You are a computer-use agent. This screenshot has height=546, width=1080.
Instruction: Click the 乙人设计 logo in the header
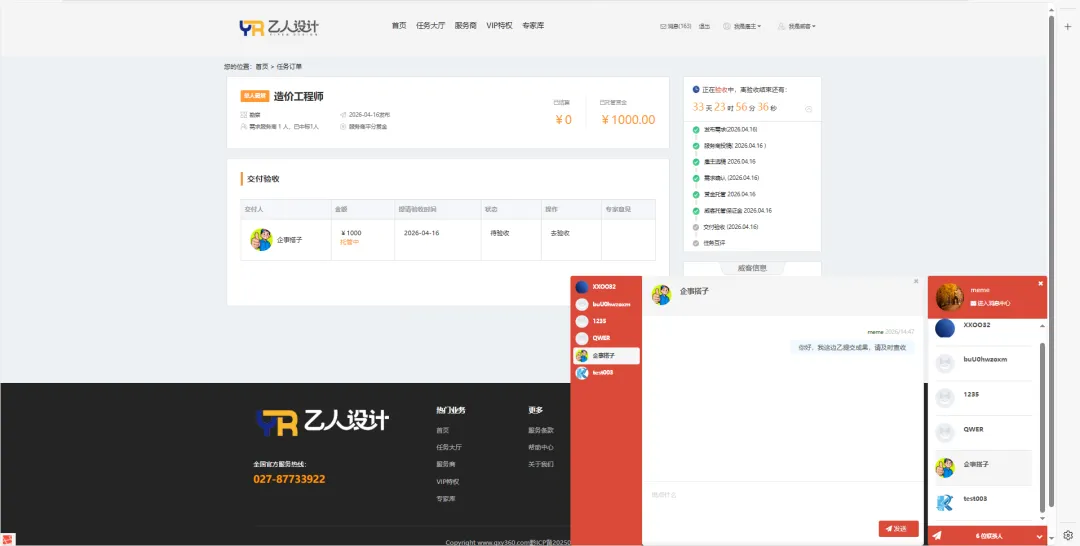(279, 27)
